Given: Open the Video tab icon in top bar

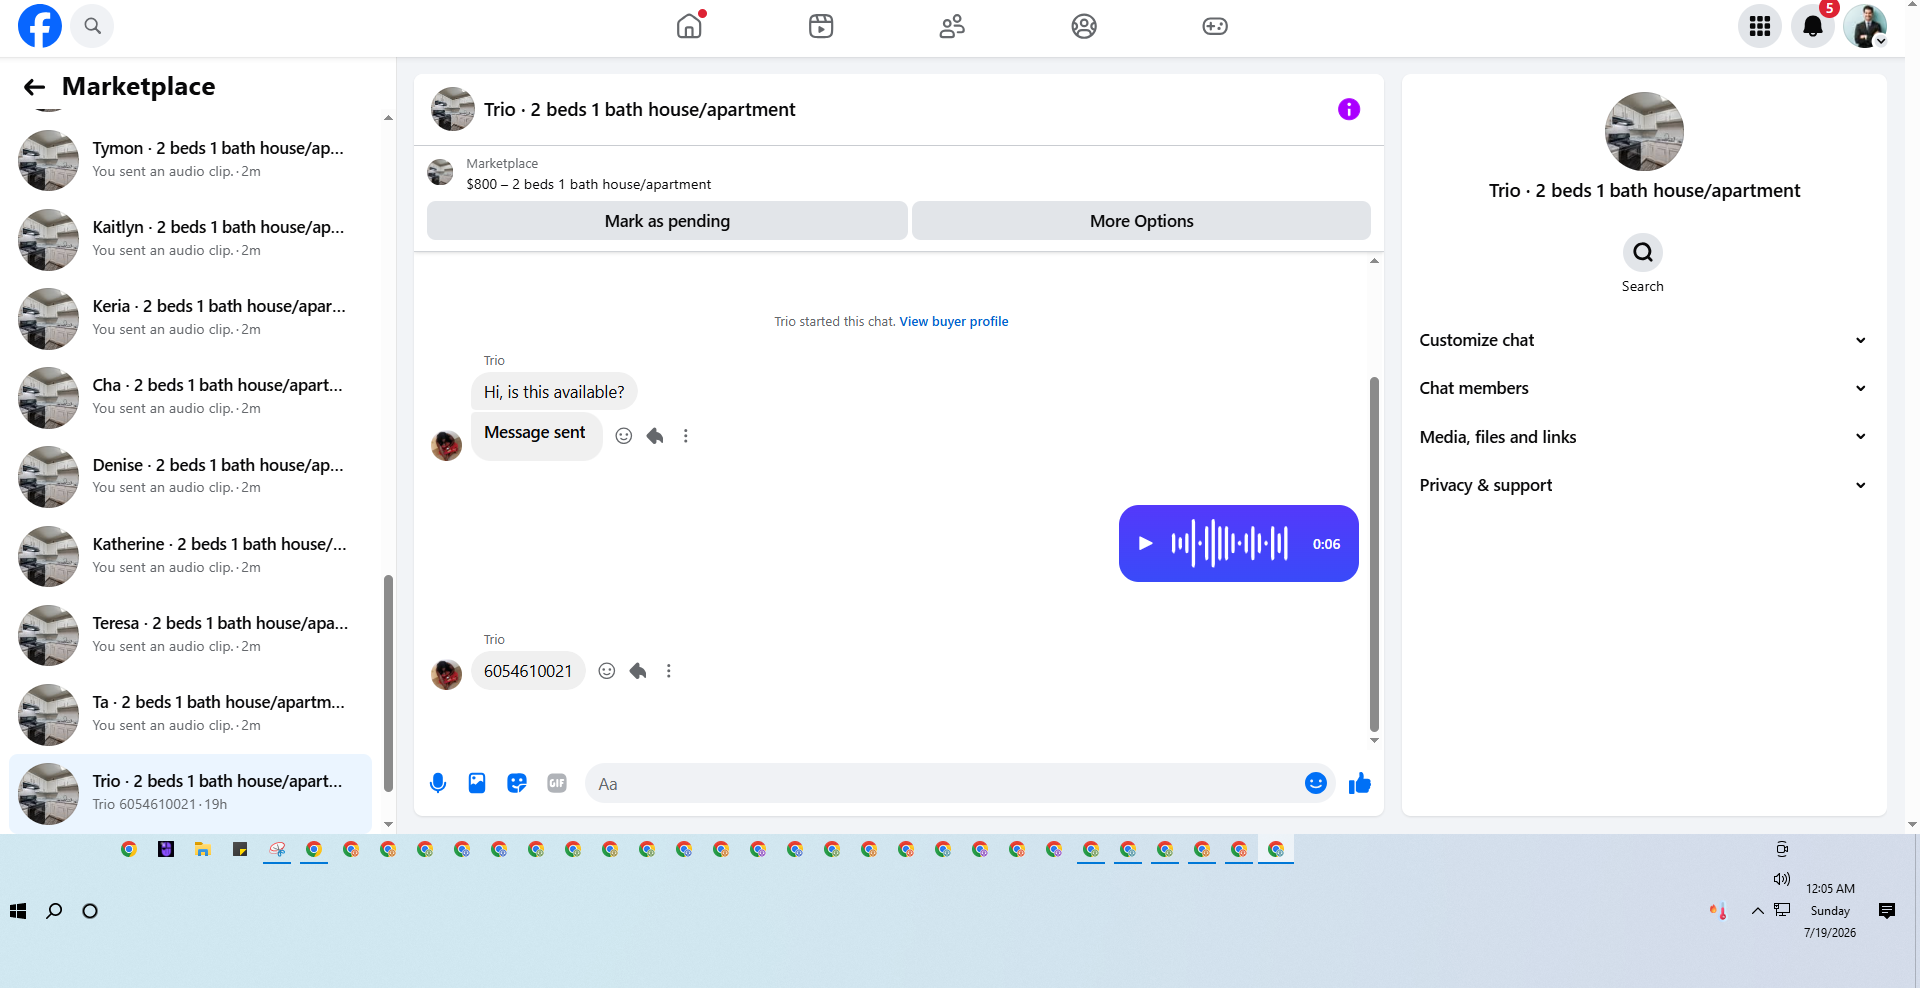Looking at the screenshot, I should click(x=821, y=26).
